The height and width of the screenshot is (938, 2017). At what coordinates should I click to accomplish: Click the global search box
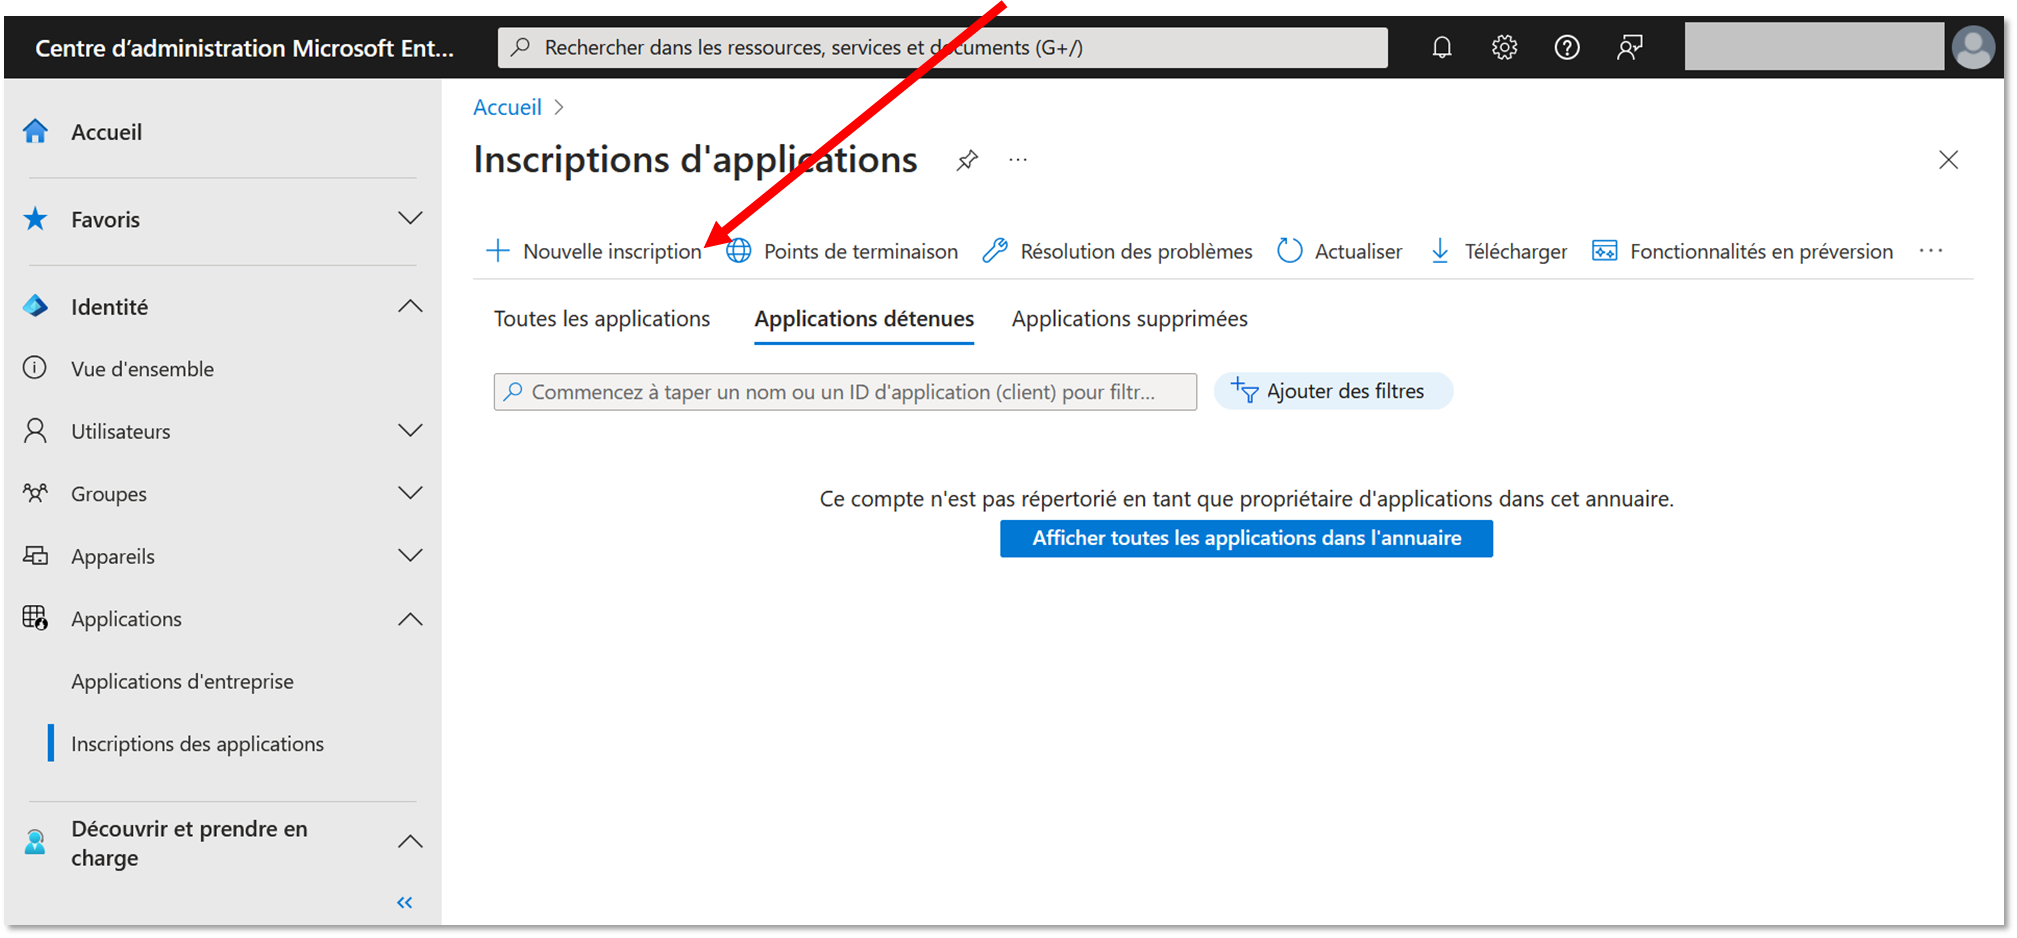[x=942, y=47]
